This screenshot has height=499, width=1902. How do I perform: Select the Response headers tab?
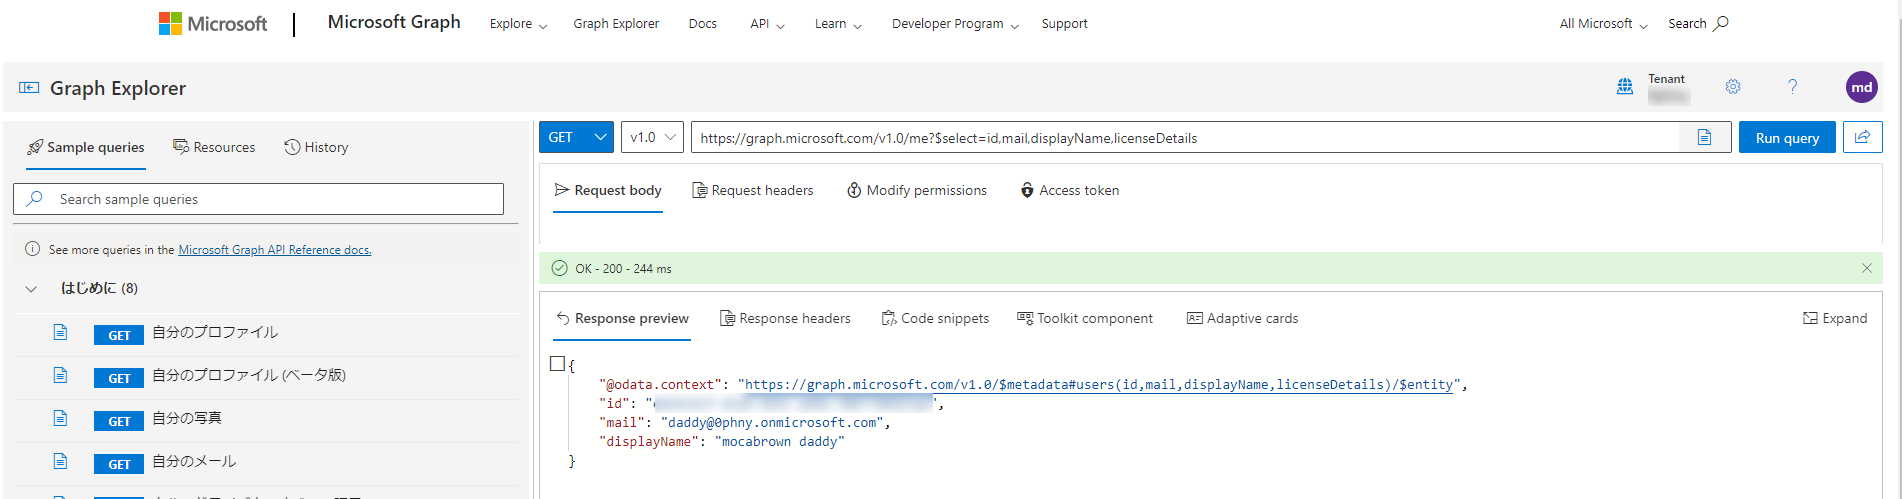pyautogui.click(x=785, y=318)
